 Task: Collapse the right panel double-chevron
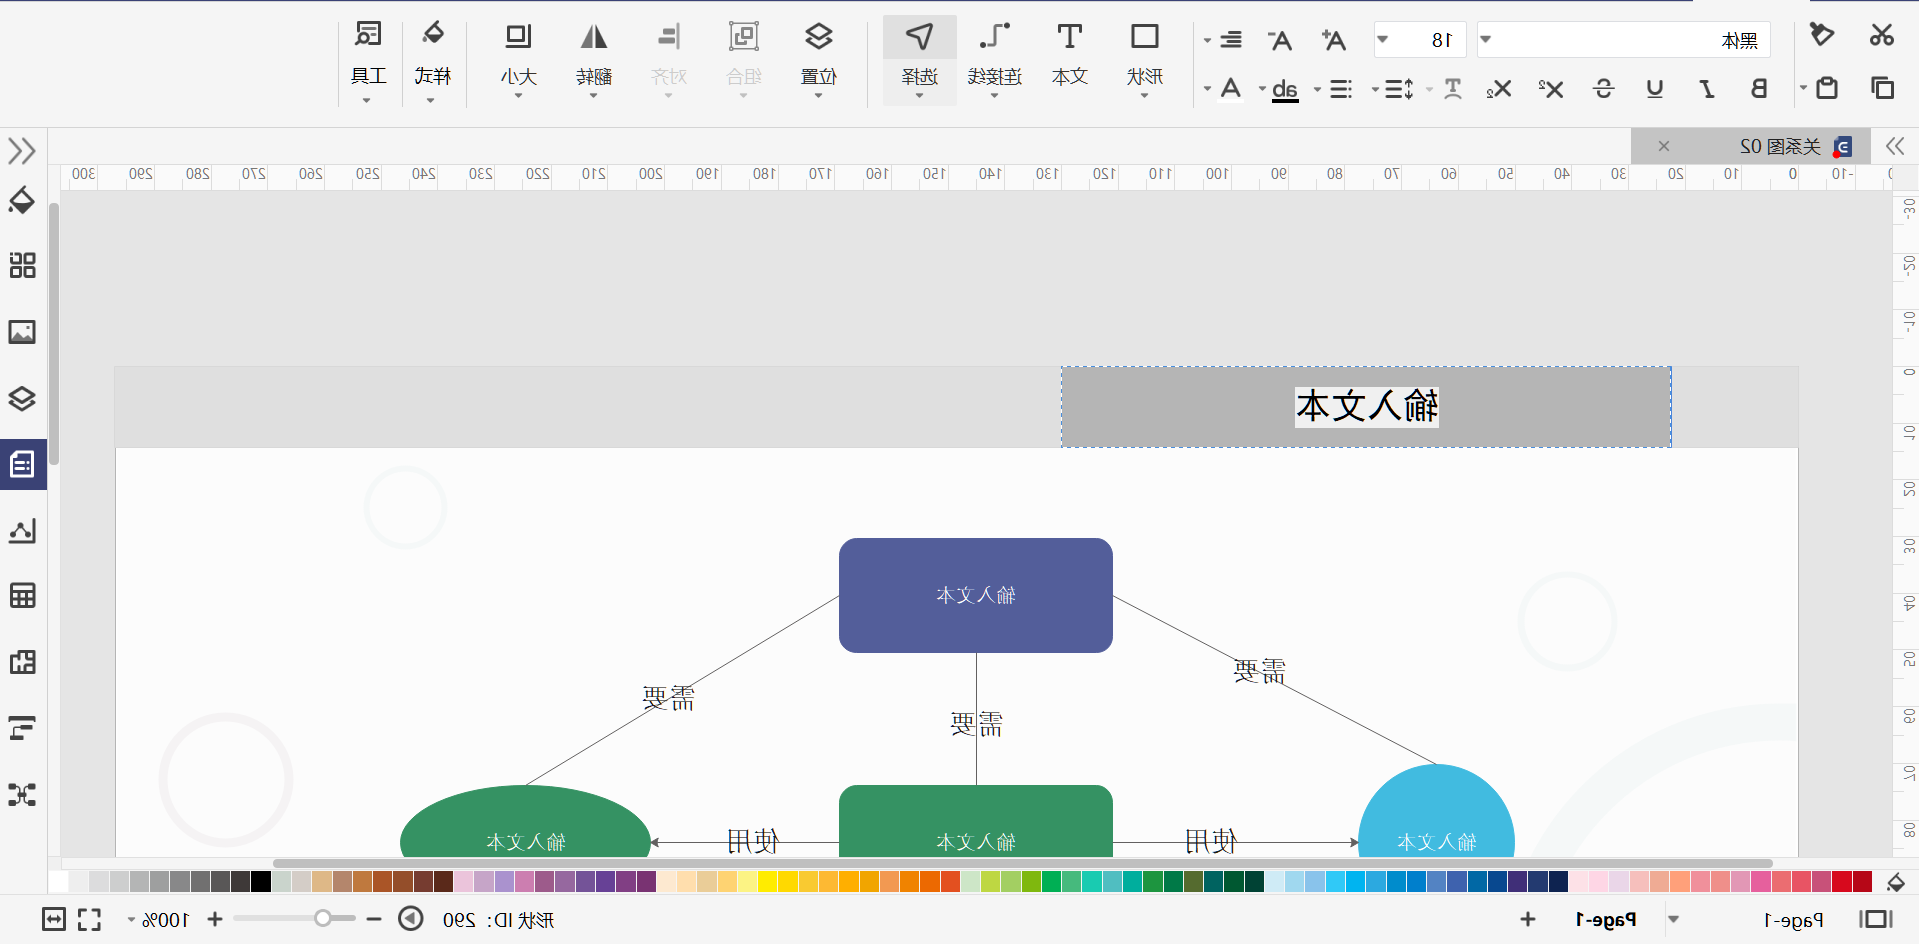[1895, 146]
